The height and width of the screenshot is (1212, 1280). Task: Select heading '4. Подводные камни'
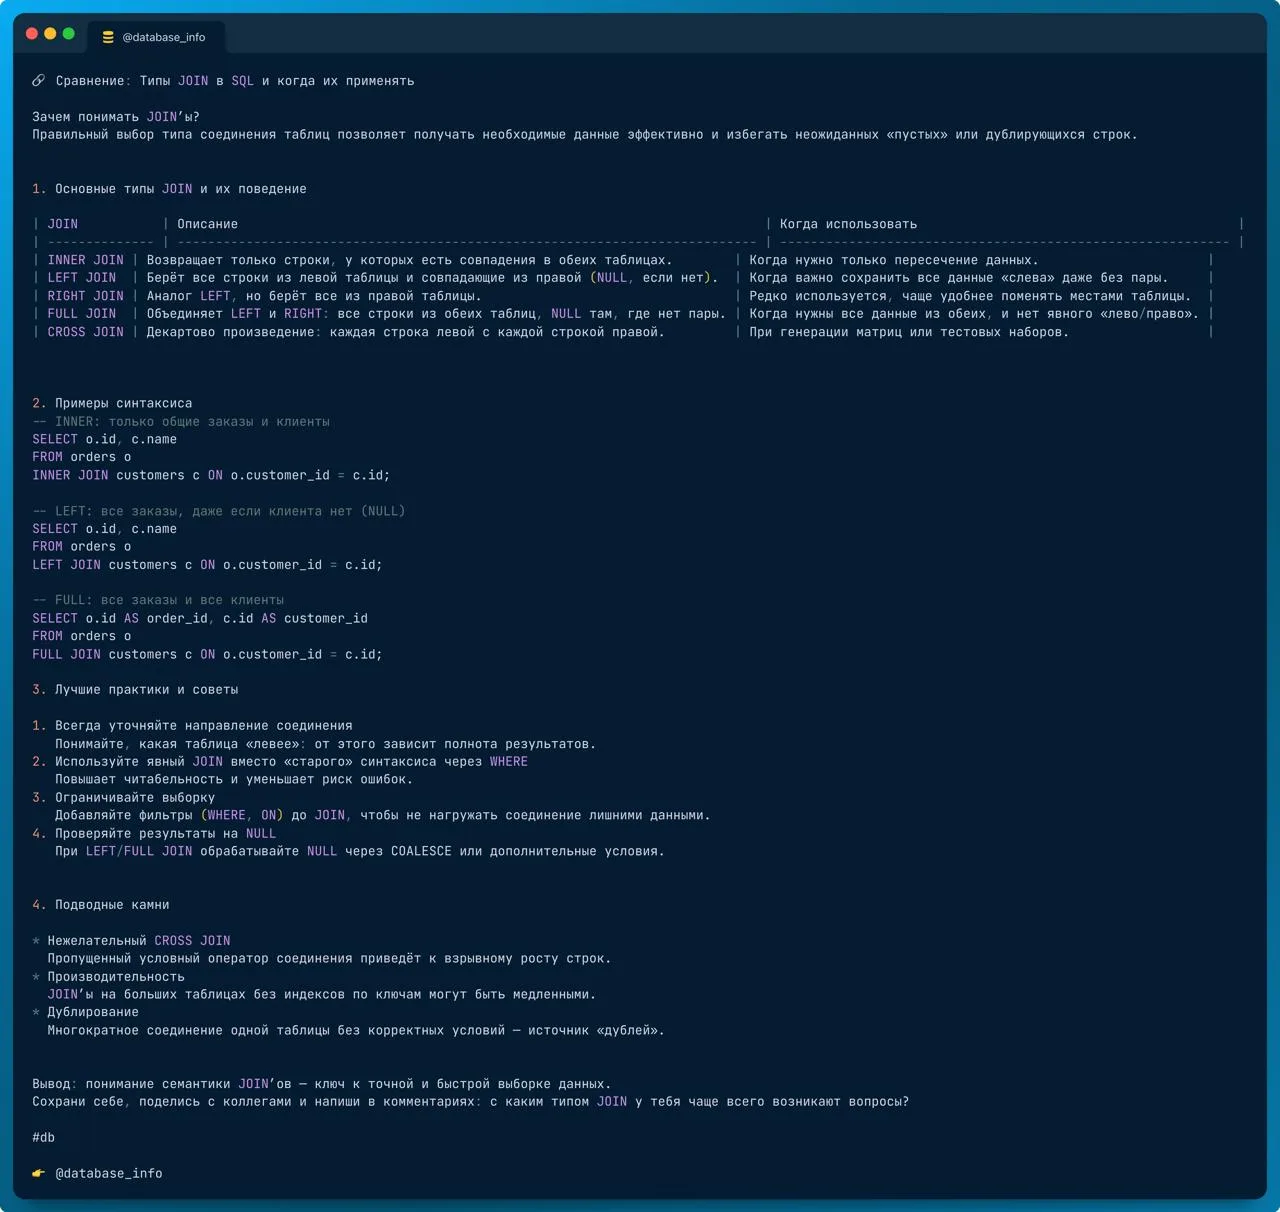(x=100, y=905)
